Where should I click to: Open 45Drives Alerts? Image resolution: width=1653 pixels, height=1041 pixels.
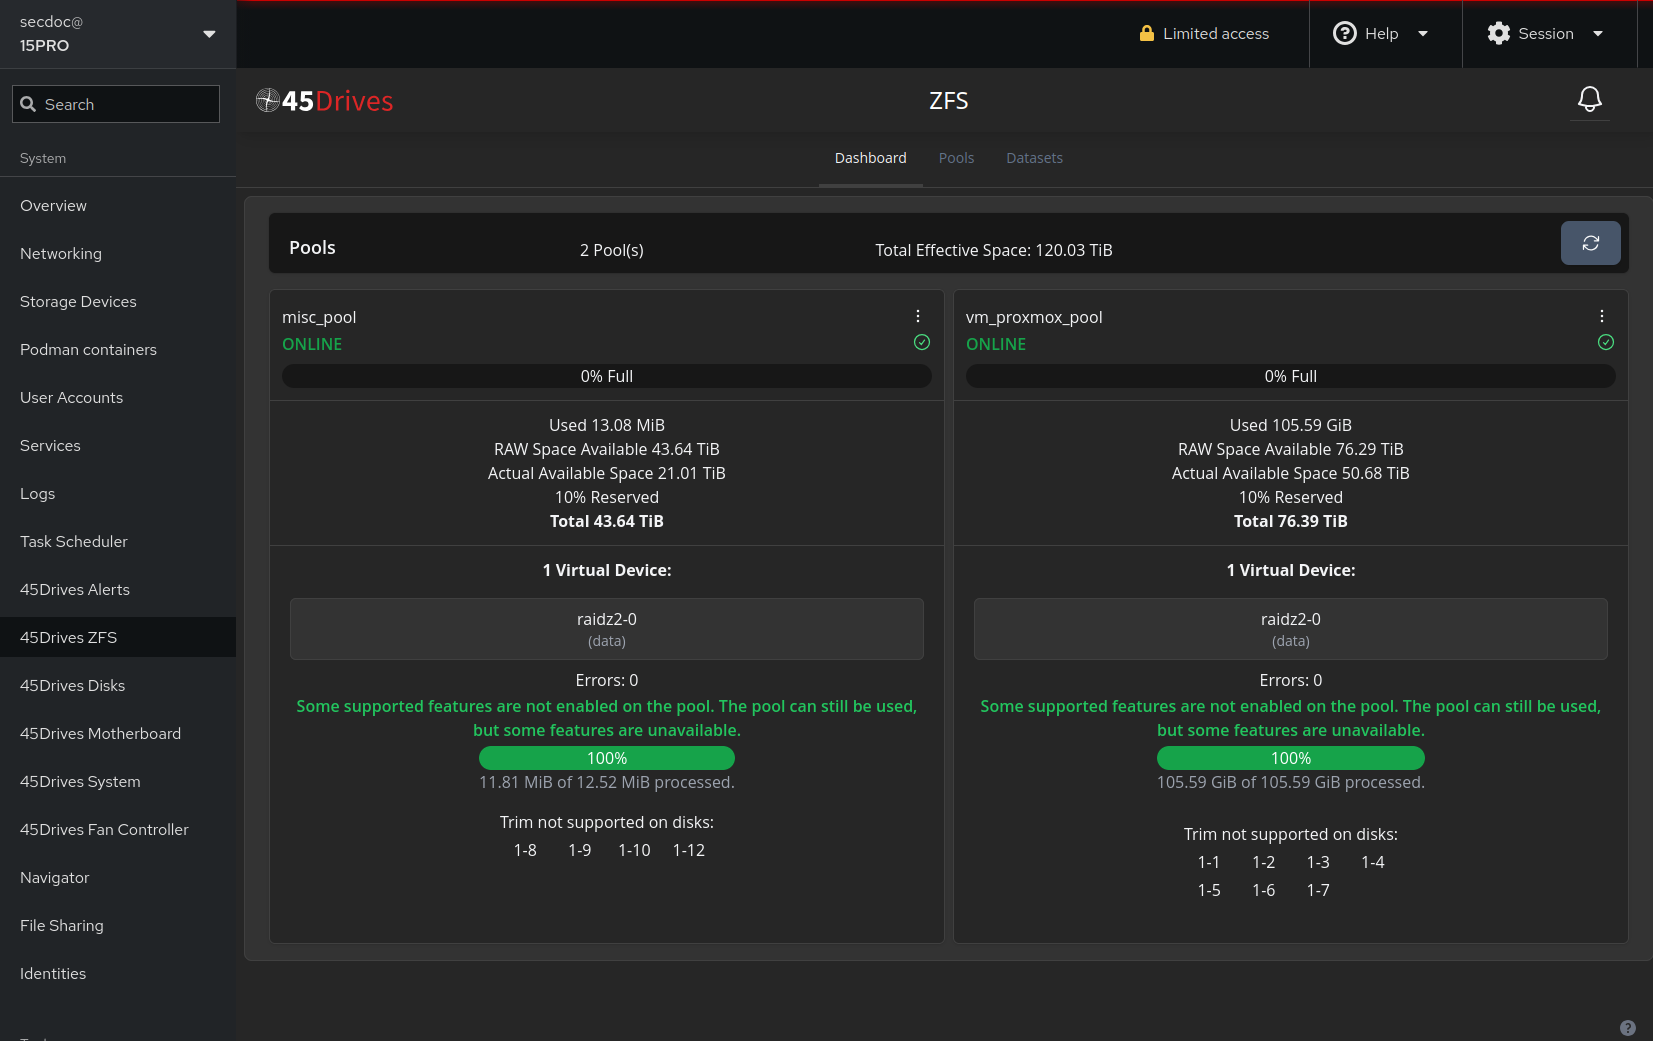(x=118, y=589)
